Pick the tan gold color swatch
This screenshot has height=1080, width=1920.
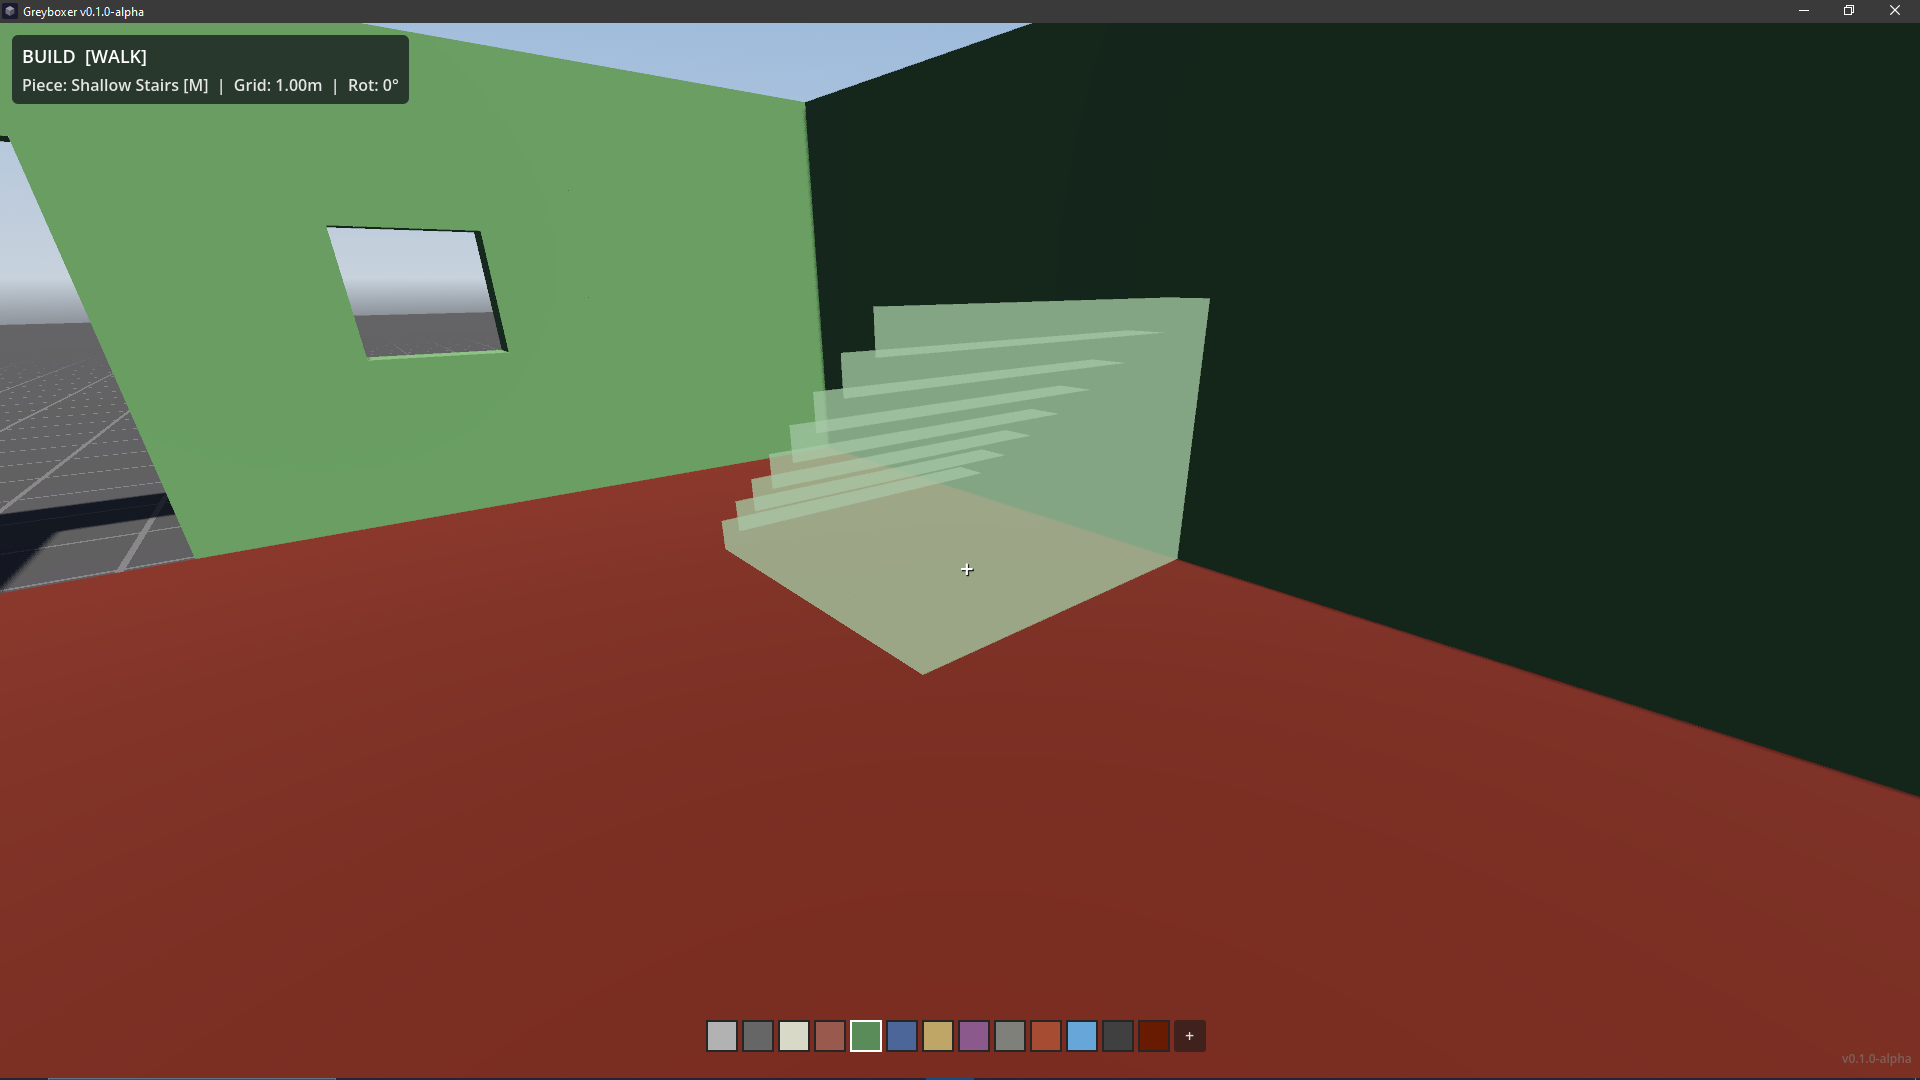[x=937, y=1036]
